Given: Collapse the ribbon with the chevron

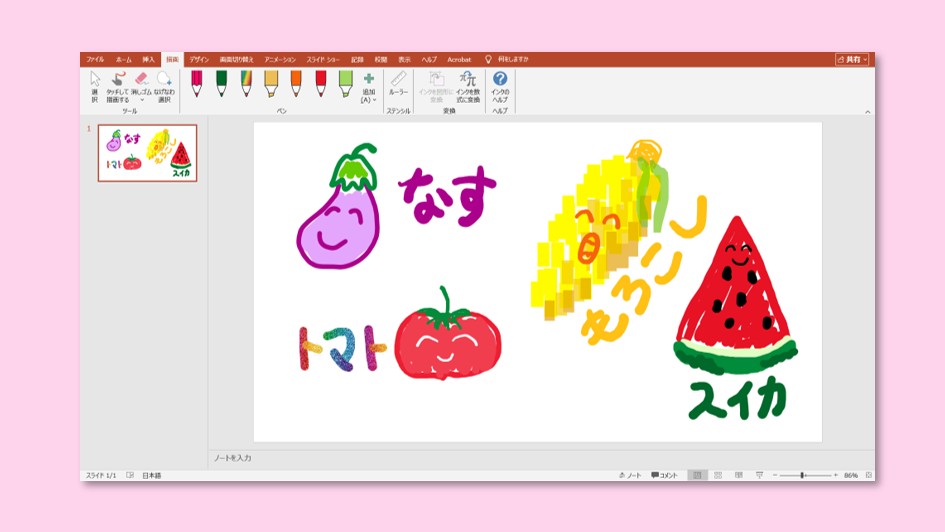Looking at the screenshot, I should [x=867, y=111].
